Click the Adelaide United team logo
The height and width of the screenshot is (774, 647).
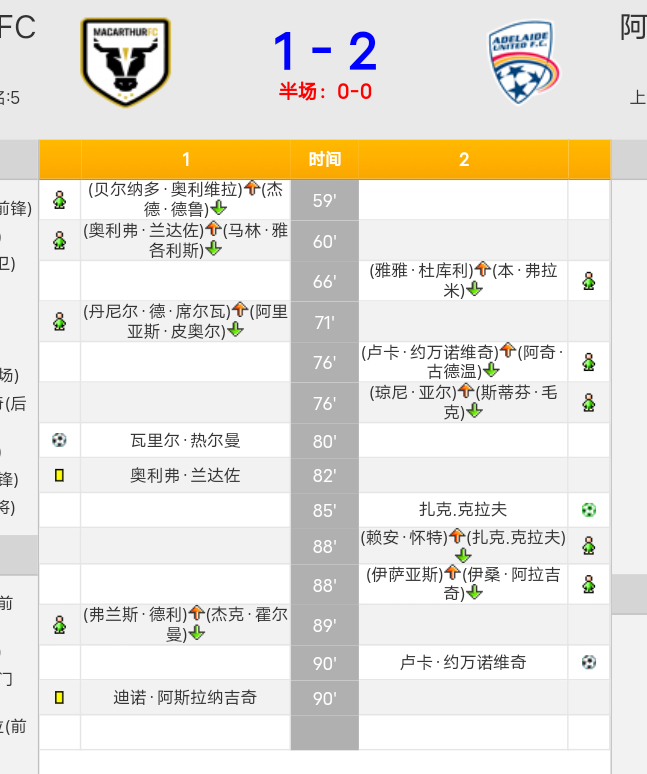click(x=524, y=62)
